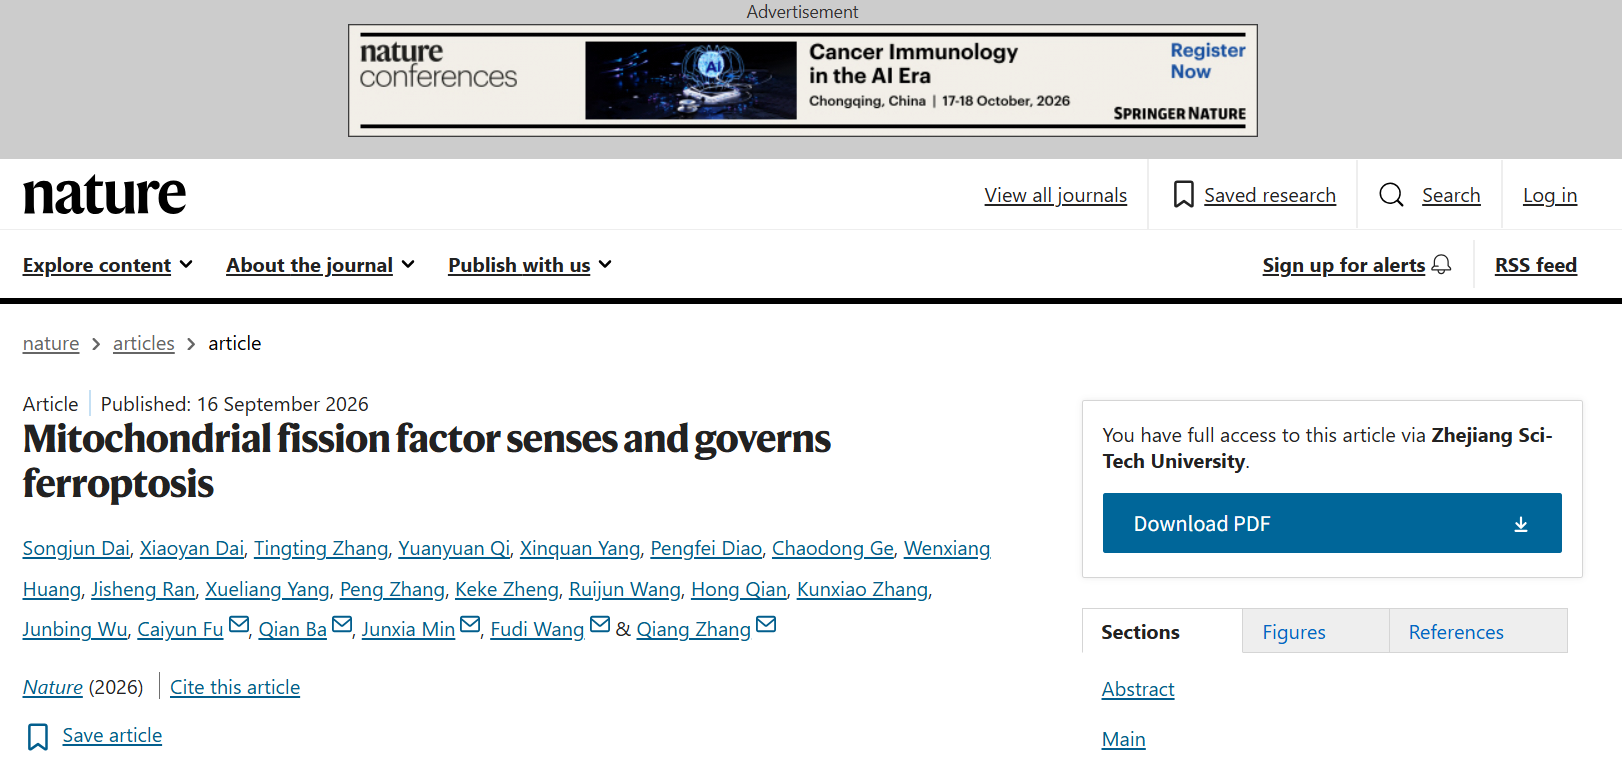
Task: Click the alerts bell icon
Action: pos(1441,264)
